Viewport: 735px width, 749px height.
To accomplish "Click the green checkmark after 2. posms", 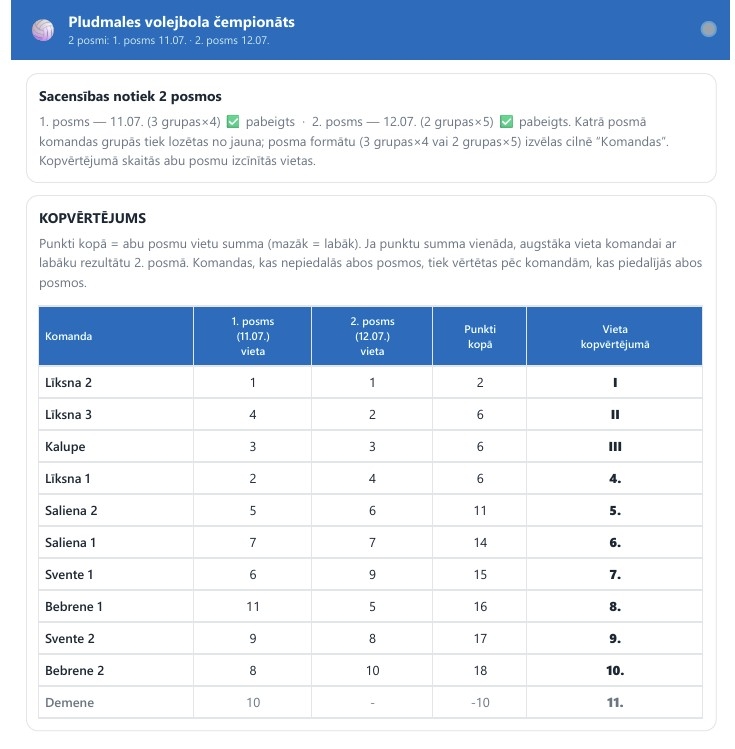I will [x=506, y=122].
